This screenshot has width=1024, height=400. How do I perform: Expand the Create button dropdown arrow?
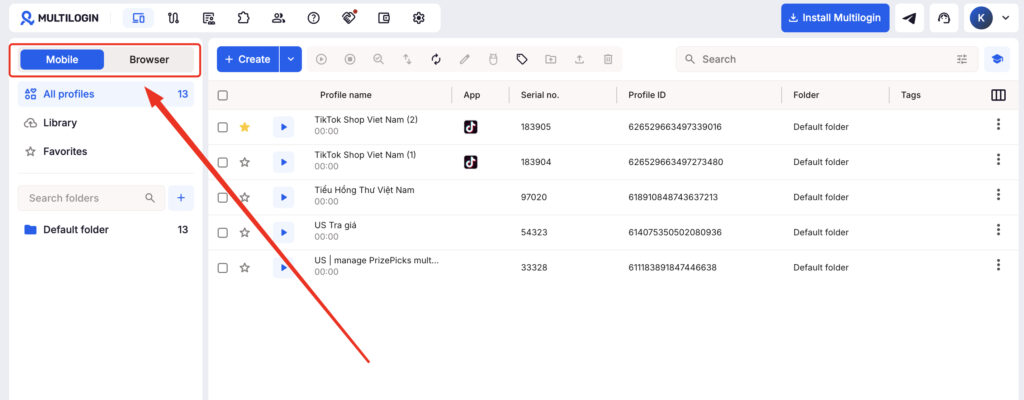[291, 59]
